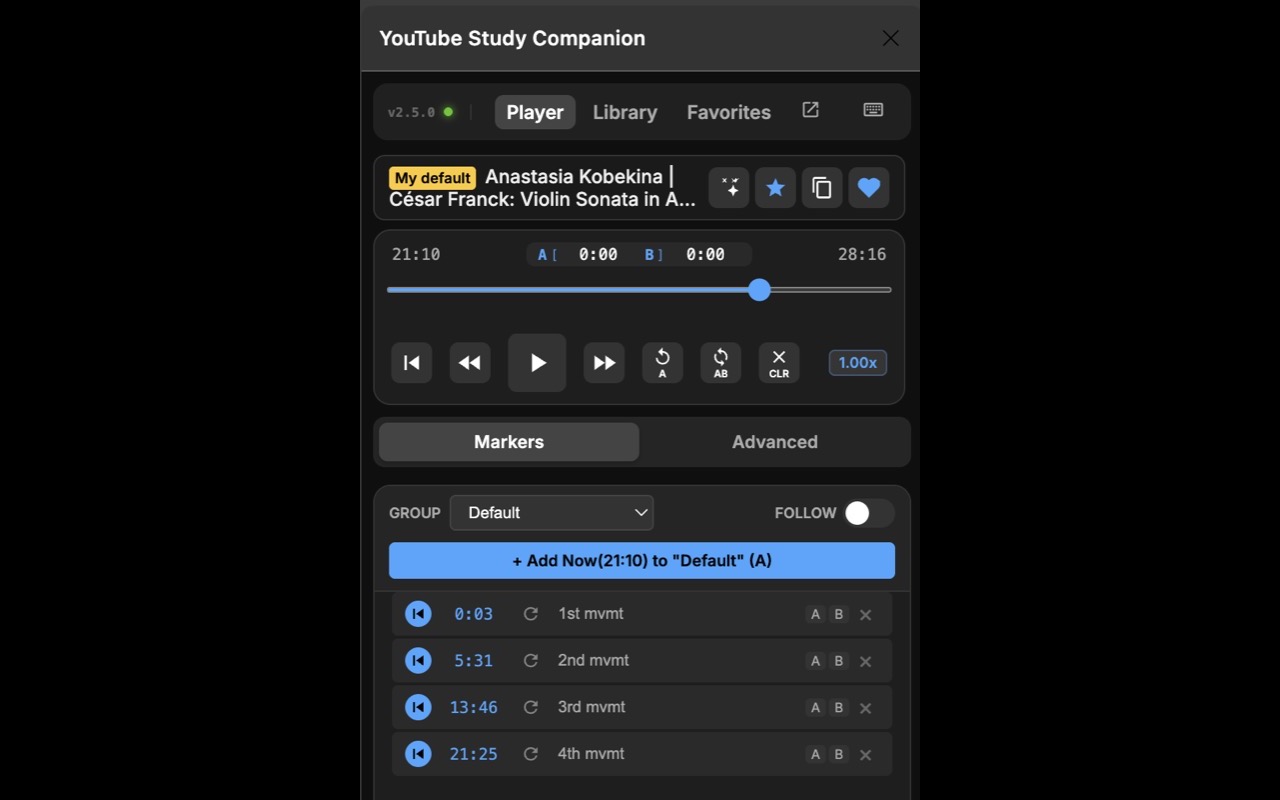Clear loops using the CLR icon
The width and height of the screenshot is (1280, 800).
[x=778, y=362]
